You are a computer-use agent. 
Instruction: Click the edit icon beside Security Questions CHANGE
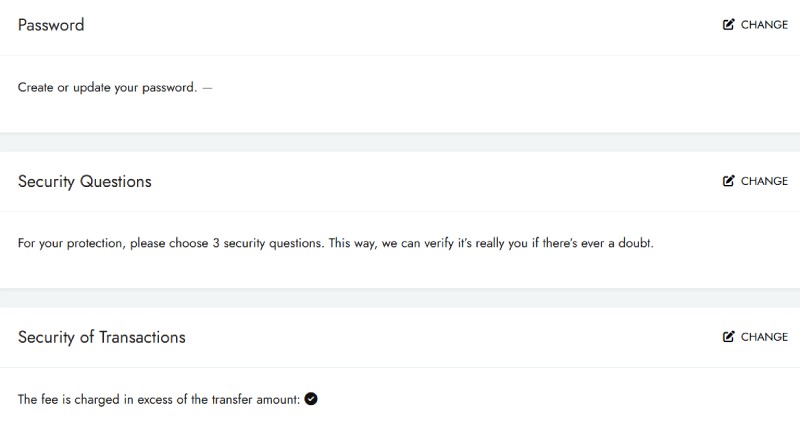(x=728, y=181)
